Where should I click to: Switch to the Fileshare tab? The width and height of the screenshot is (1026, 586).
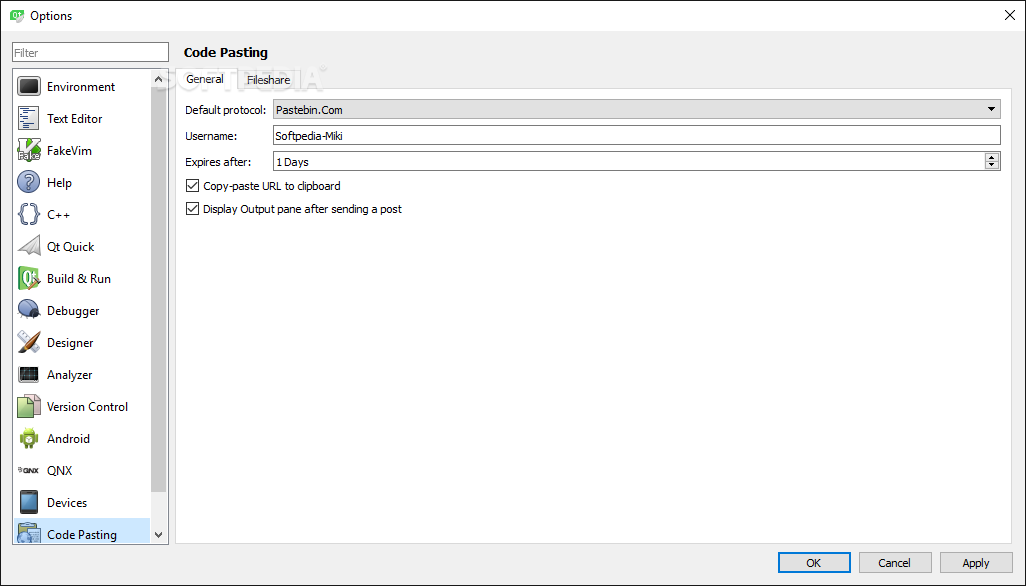(268, 80)
